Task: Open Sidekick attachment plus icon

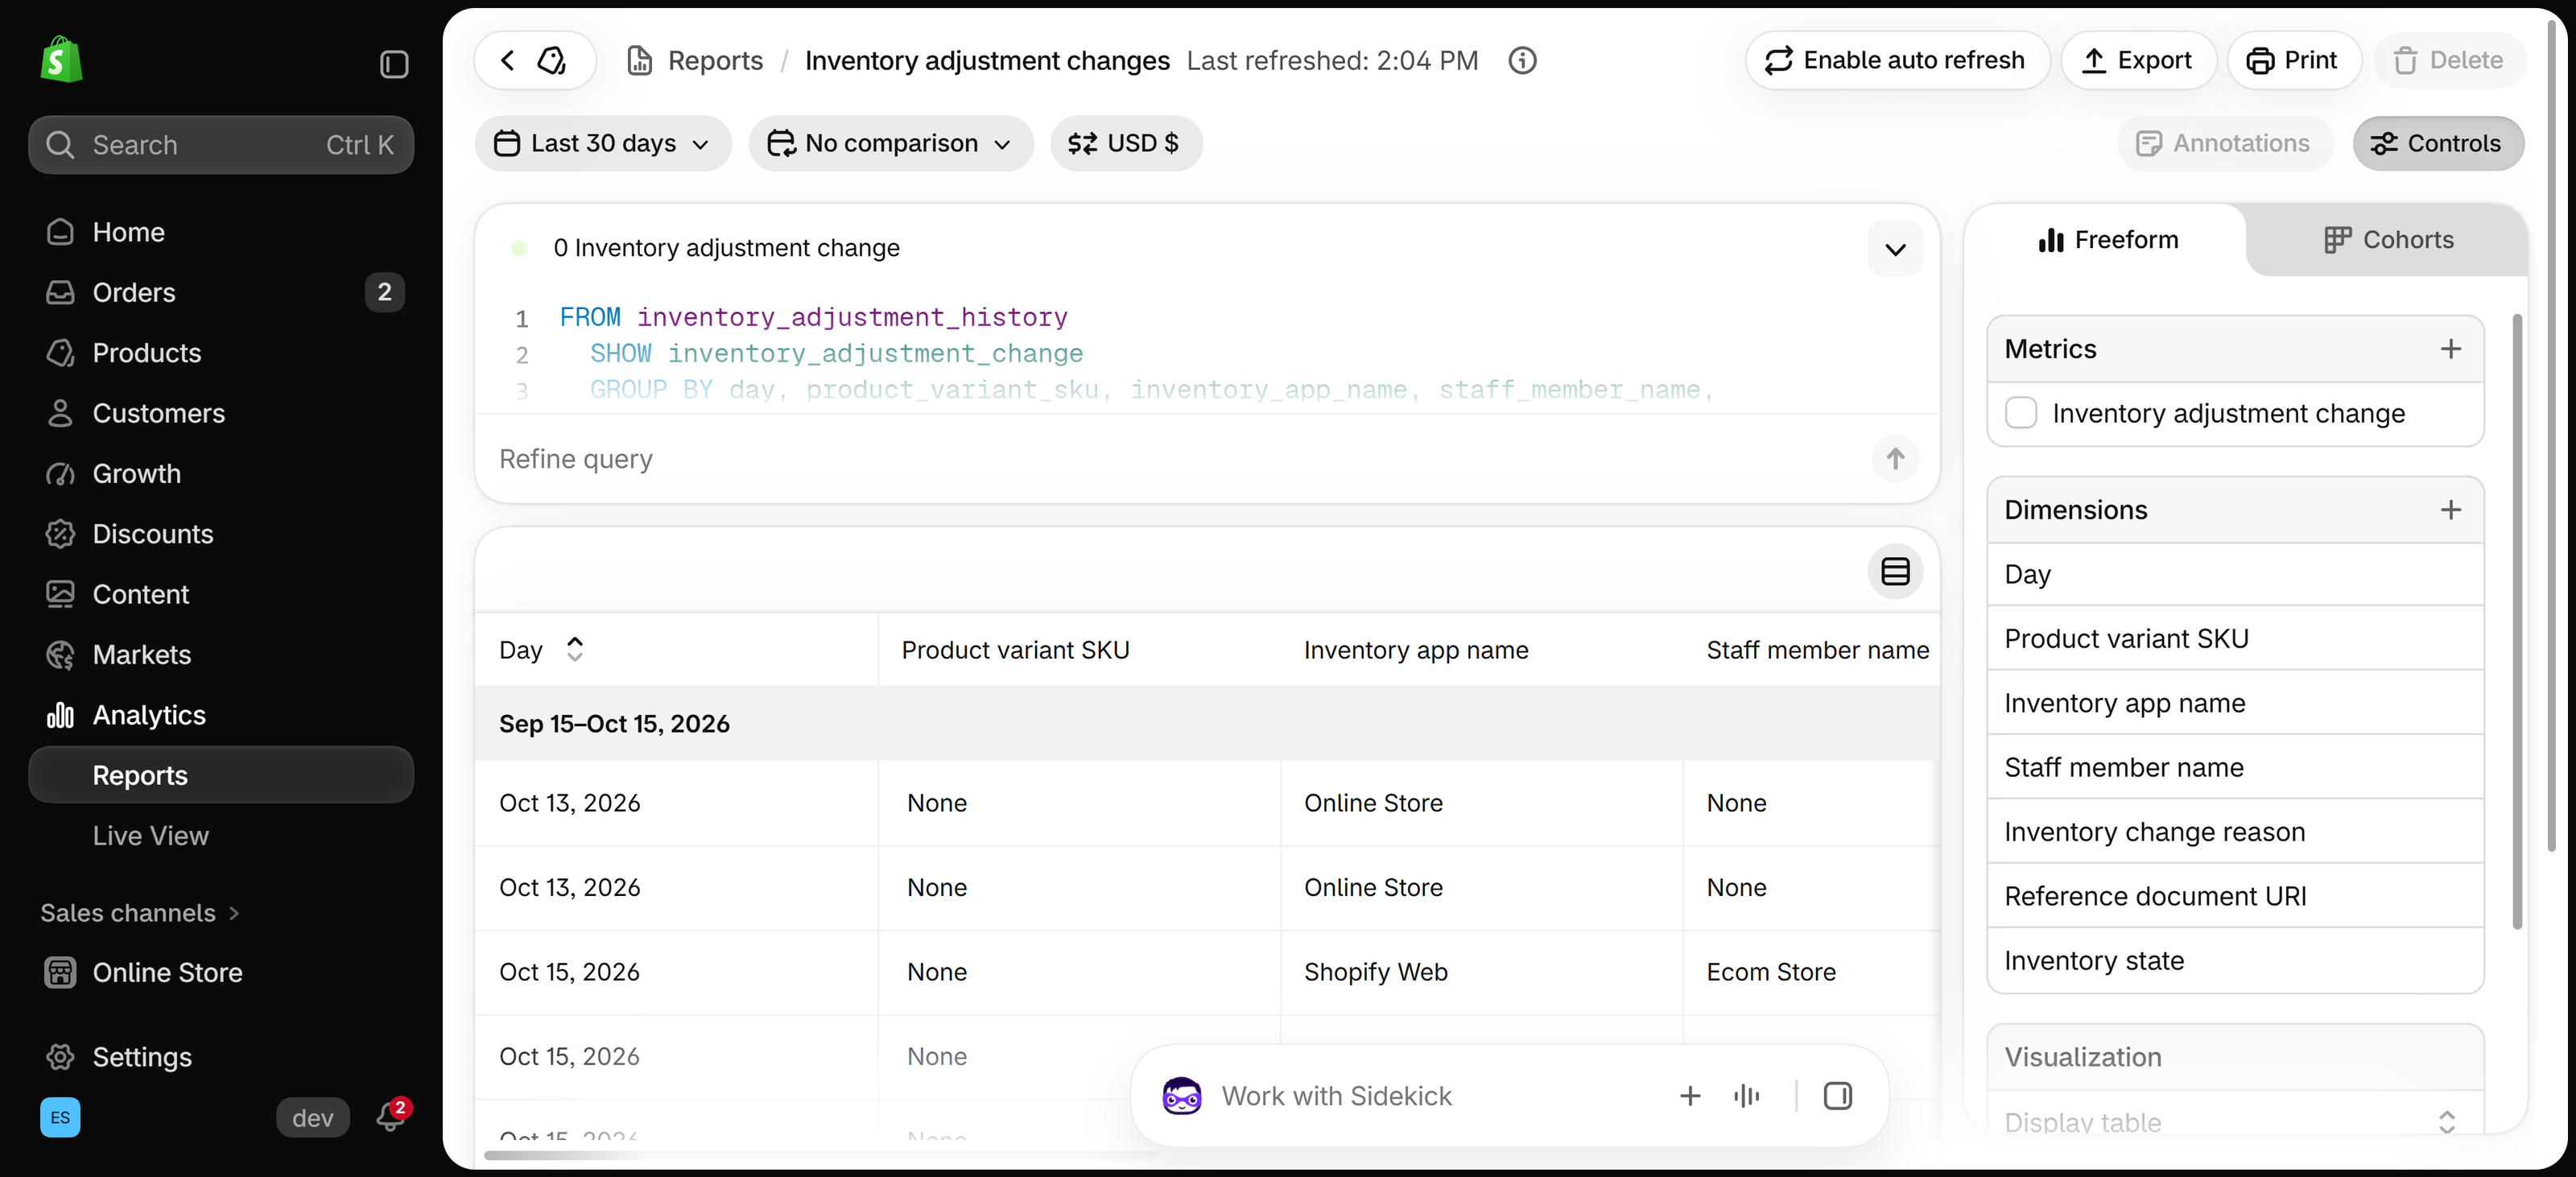Action: pyautogui.click(x=1690, y=1096)
